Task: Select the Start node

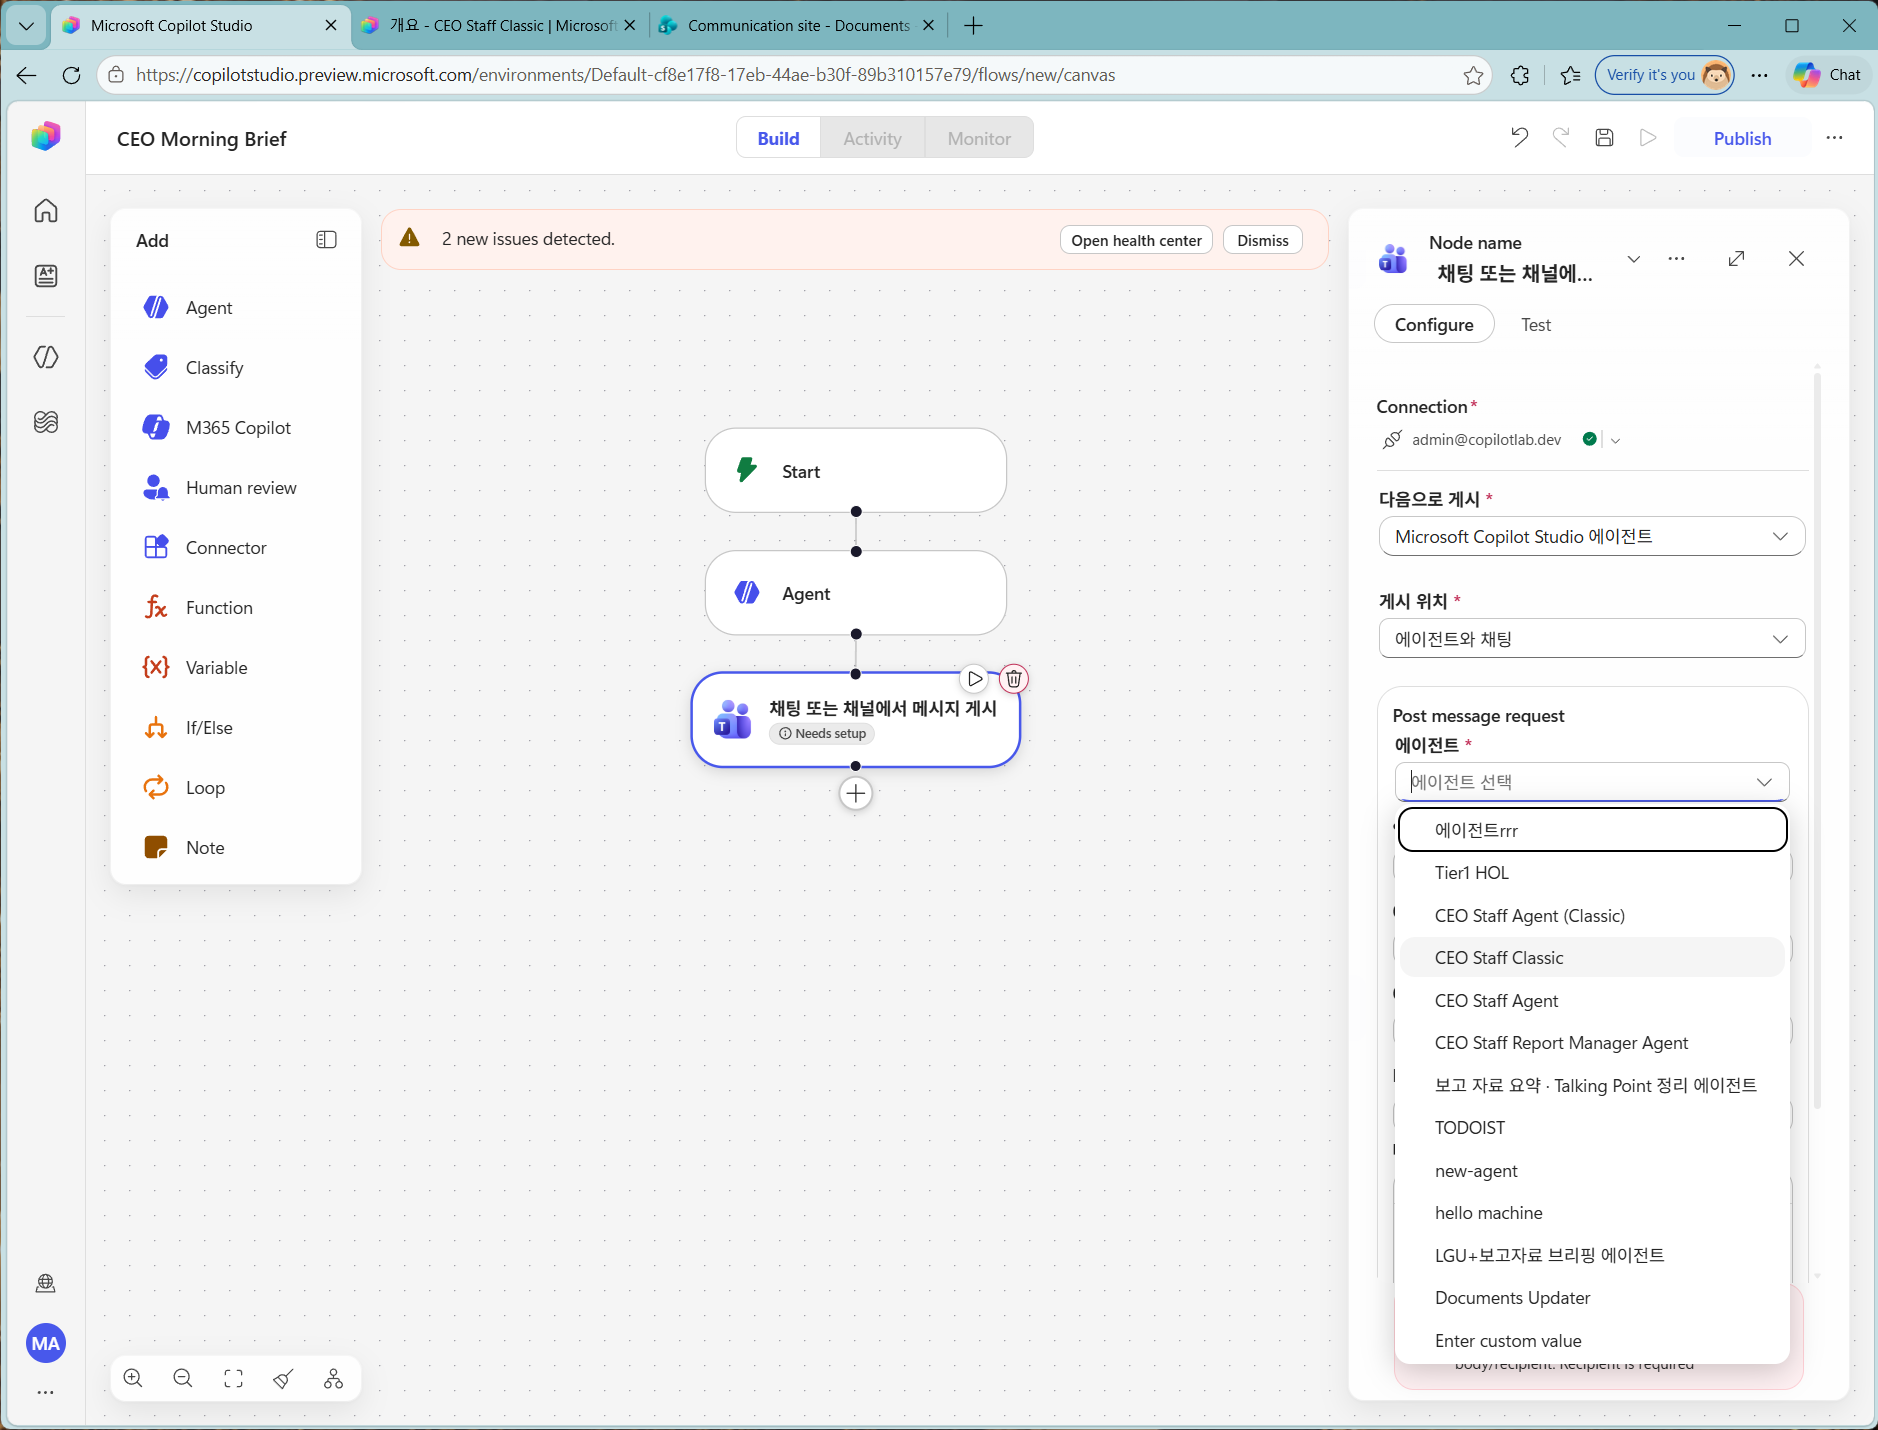Action: [x=856, y=471]
